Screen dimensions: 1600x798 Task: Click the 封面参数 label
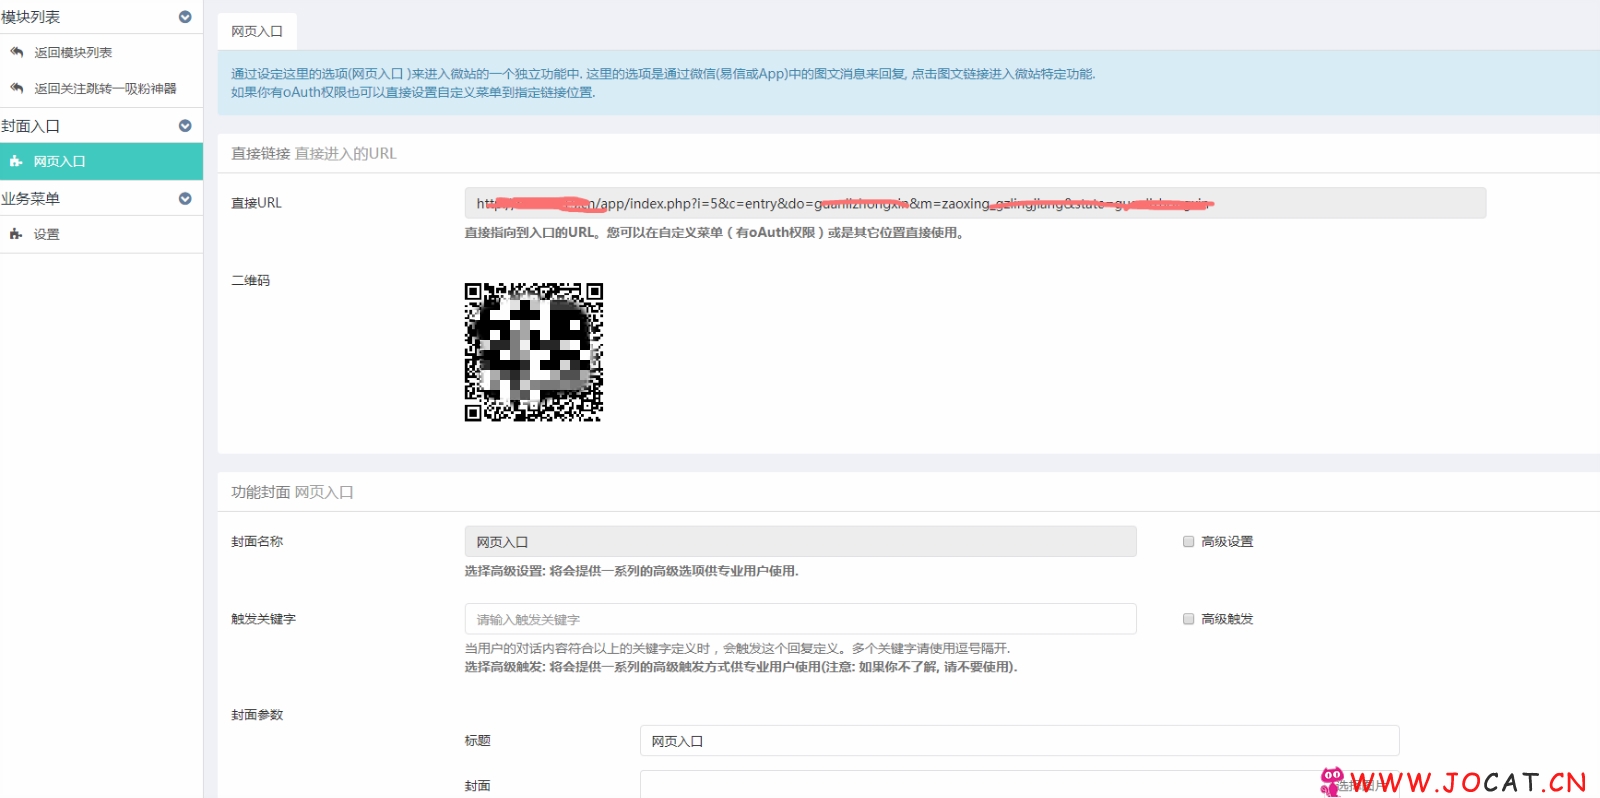(x=257, y=714)
